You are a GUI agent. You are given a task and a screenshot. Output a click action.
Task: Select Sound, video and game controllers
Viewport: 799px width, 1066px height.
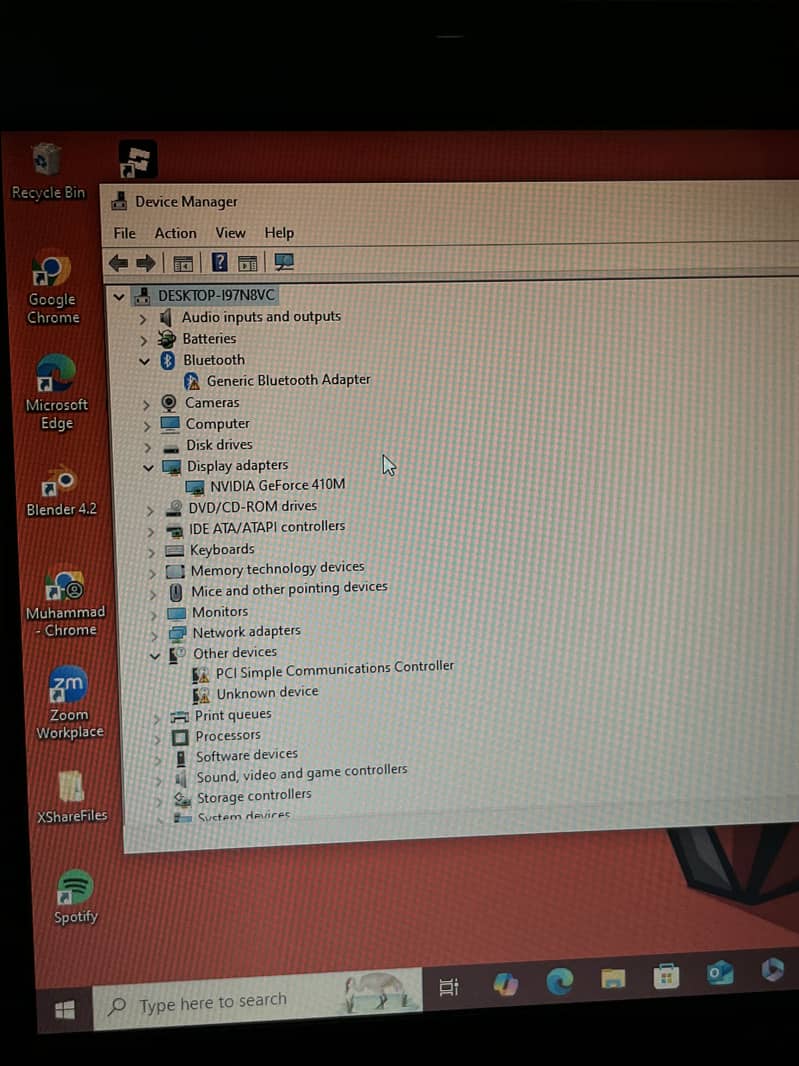(x=290, y=773)
